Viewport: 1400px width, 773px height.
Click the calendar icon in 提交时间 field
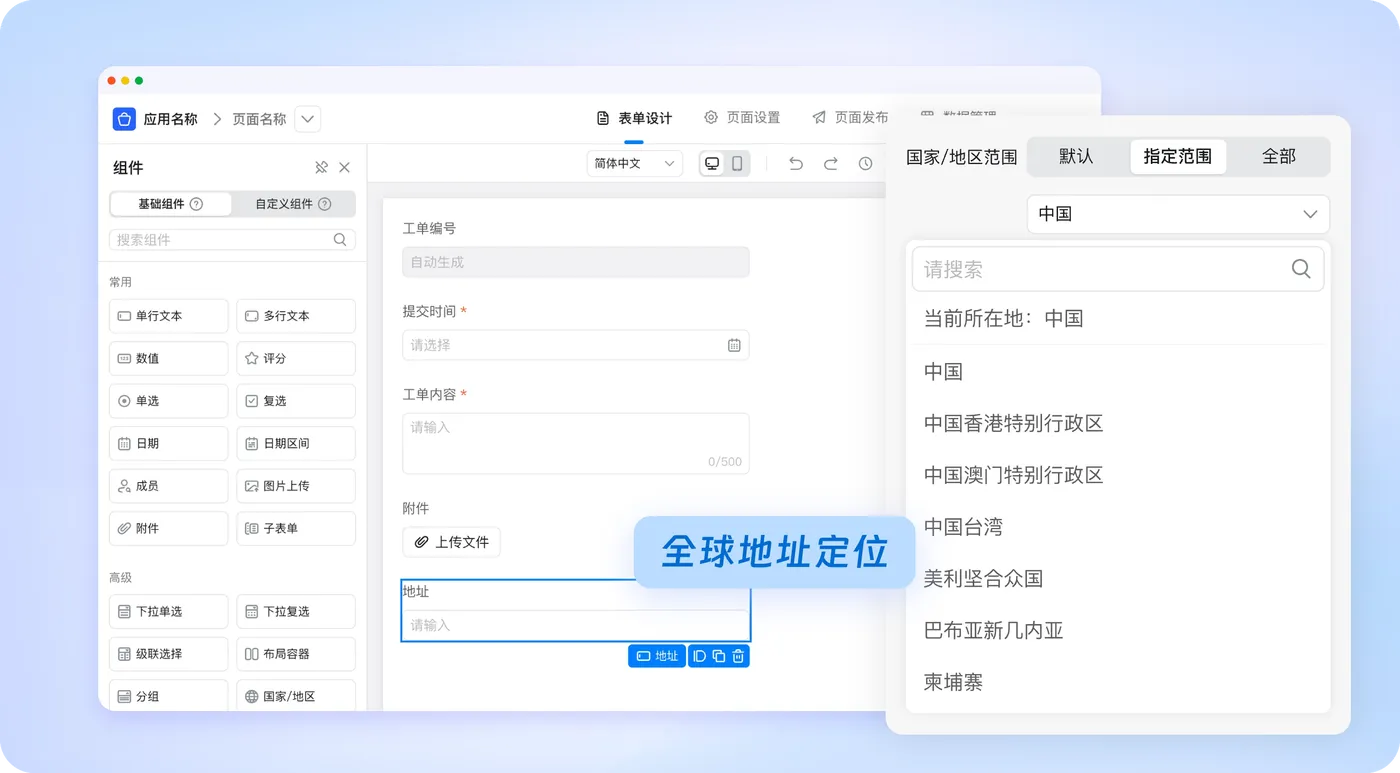pyautogui.click(x=734, y=345)
